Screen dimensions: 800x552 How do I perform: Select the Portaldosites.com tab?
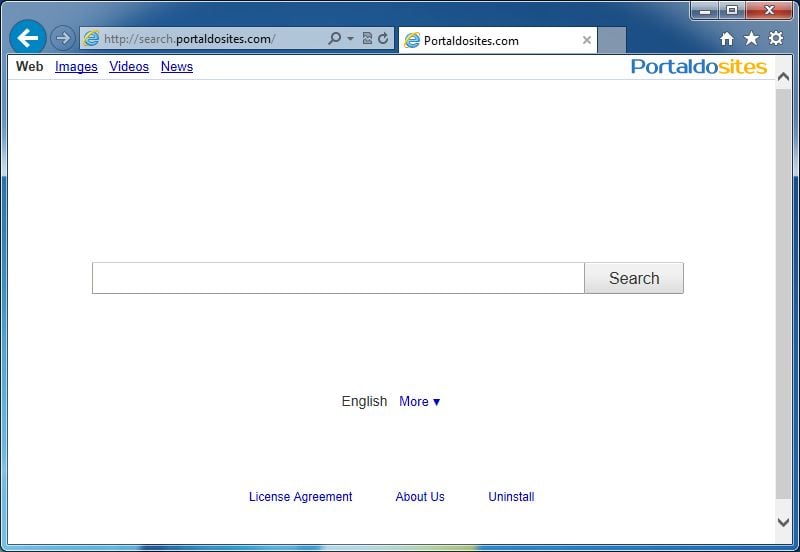click(x=497, y=40)
